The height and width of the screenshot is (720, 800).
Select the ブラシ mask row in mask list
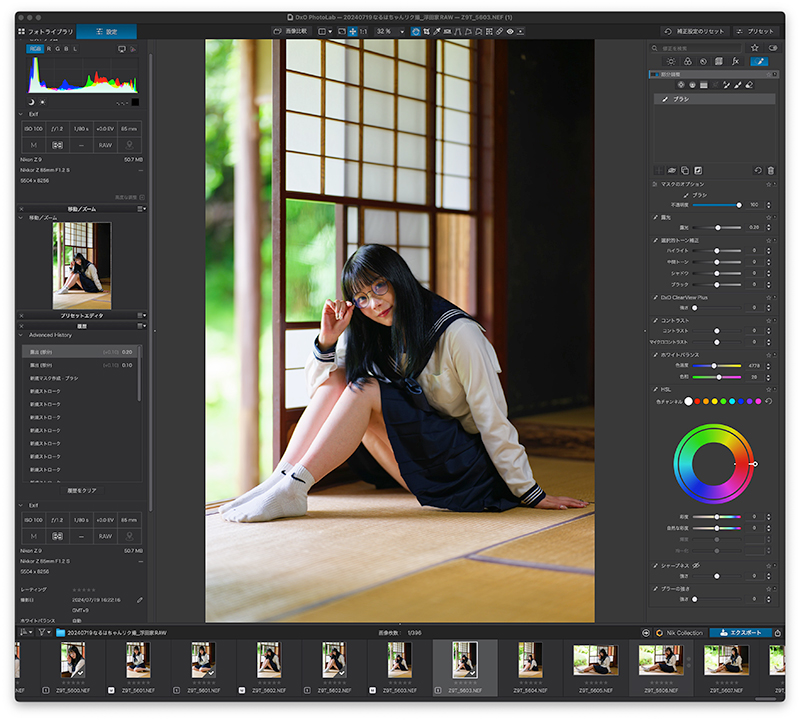[x=714, y=99]
